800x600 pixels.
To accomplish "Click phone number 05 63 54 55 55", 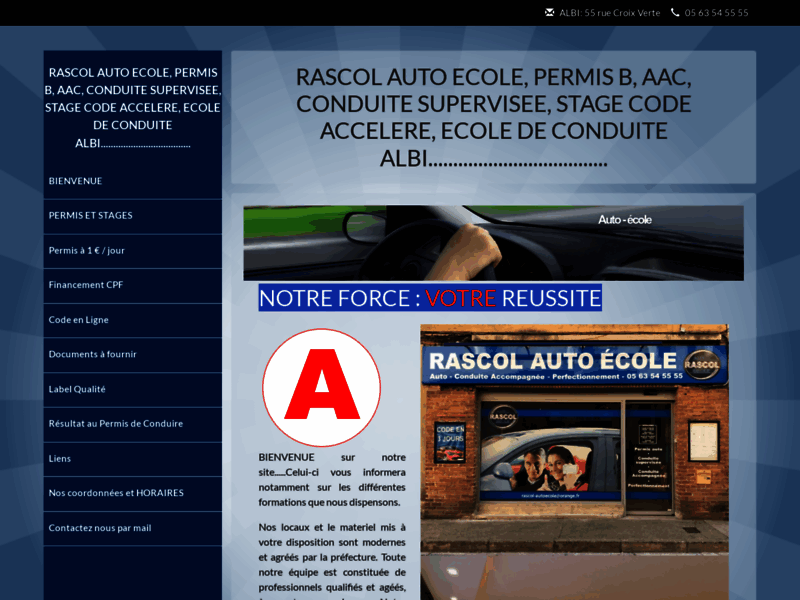I will (716, 13).
